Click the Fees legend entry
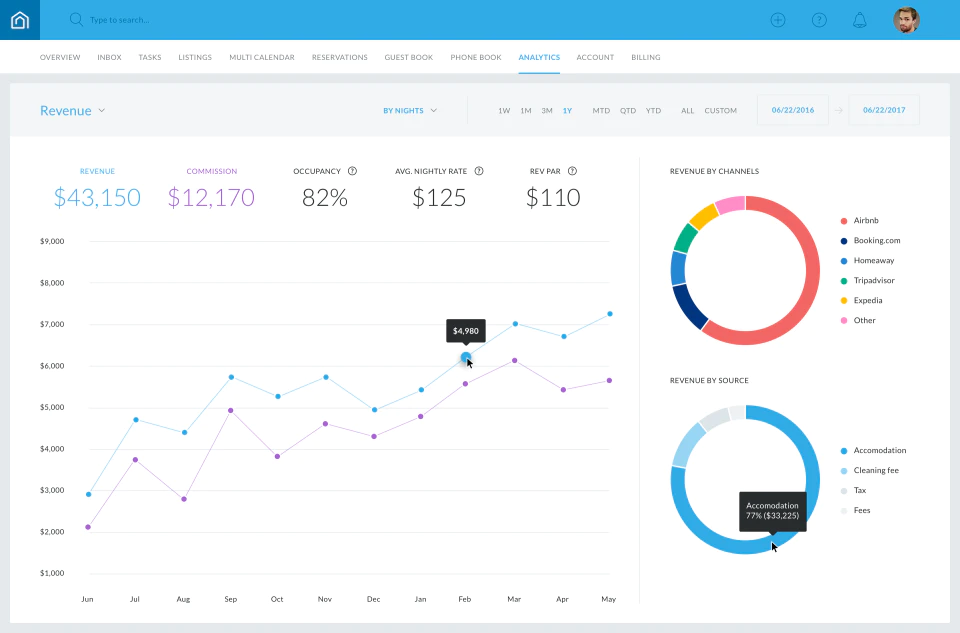Screen dimensions: 960x633 [855, 511]
